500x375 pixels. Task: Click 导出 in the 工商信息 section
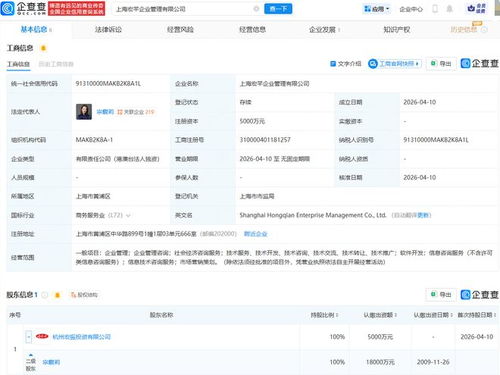[x=441, y=63]
